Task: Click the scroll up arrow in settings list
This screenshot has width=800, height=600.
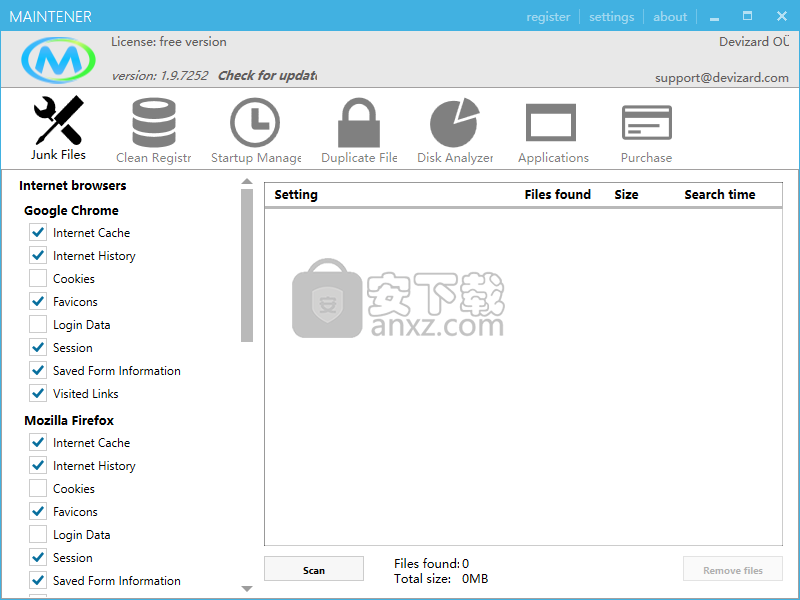Action: coord(247,182)
